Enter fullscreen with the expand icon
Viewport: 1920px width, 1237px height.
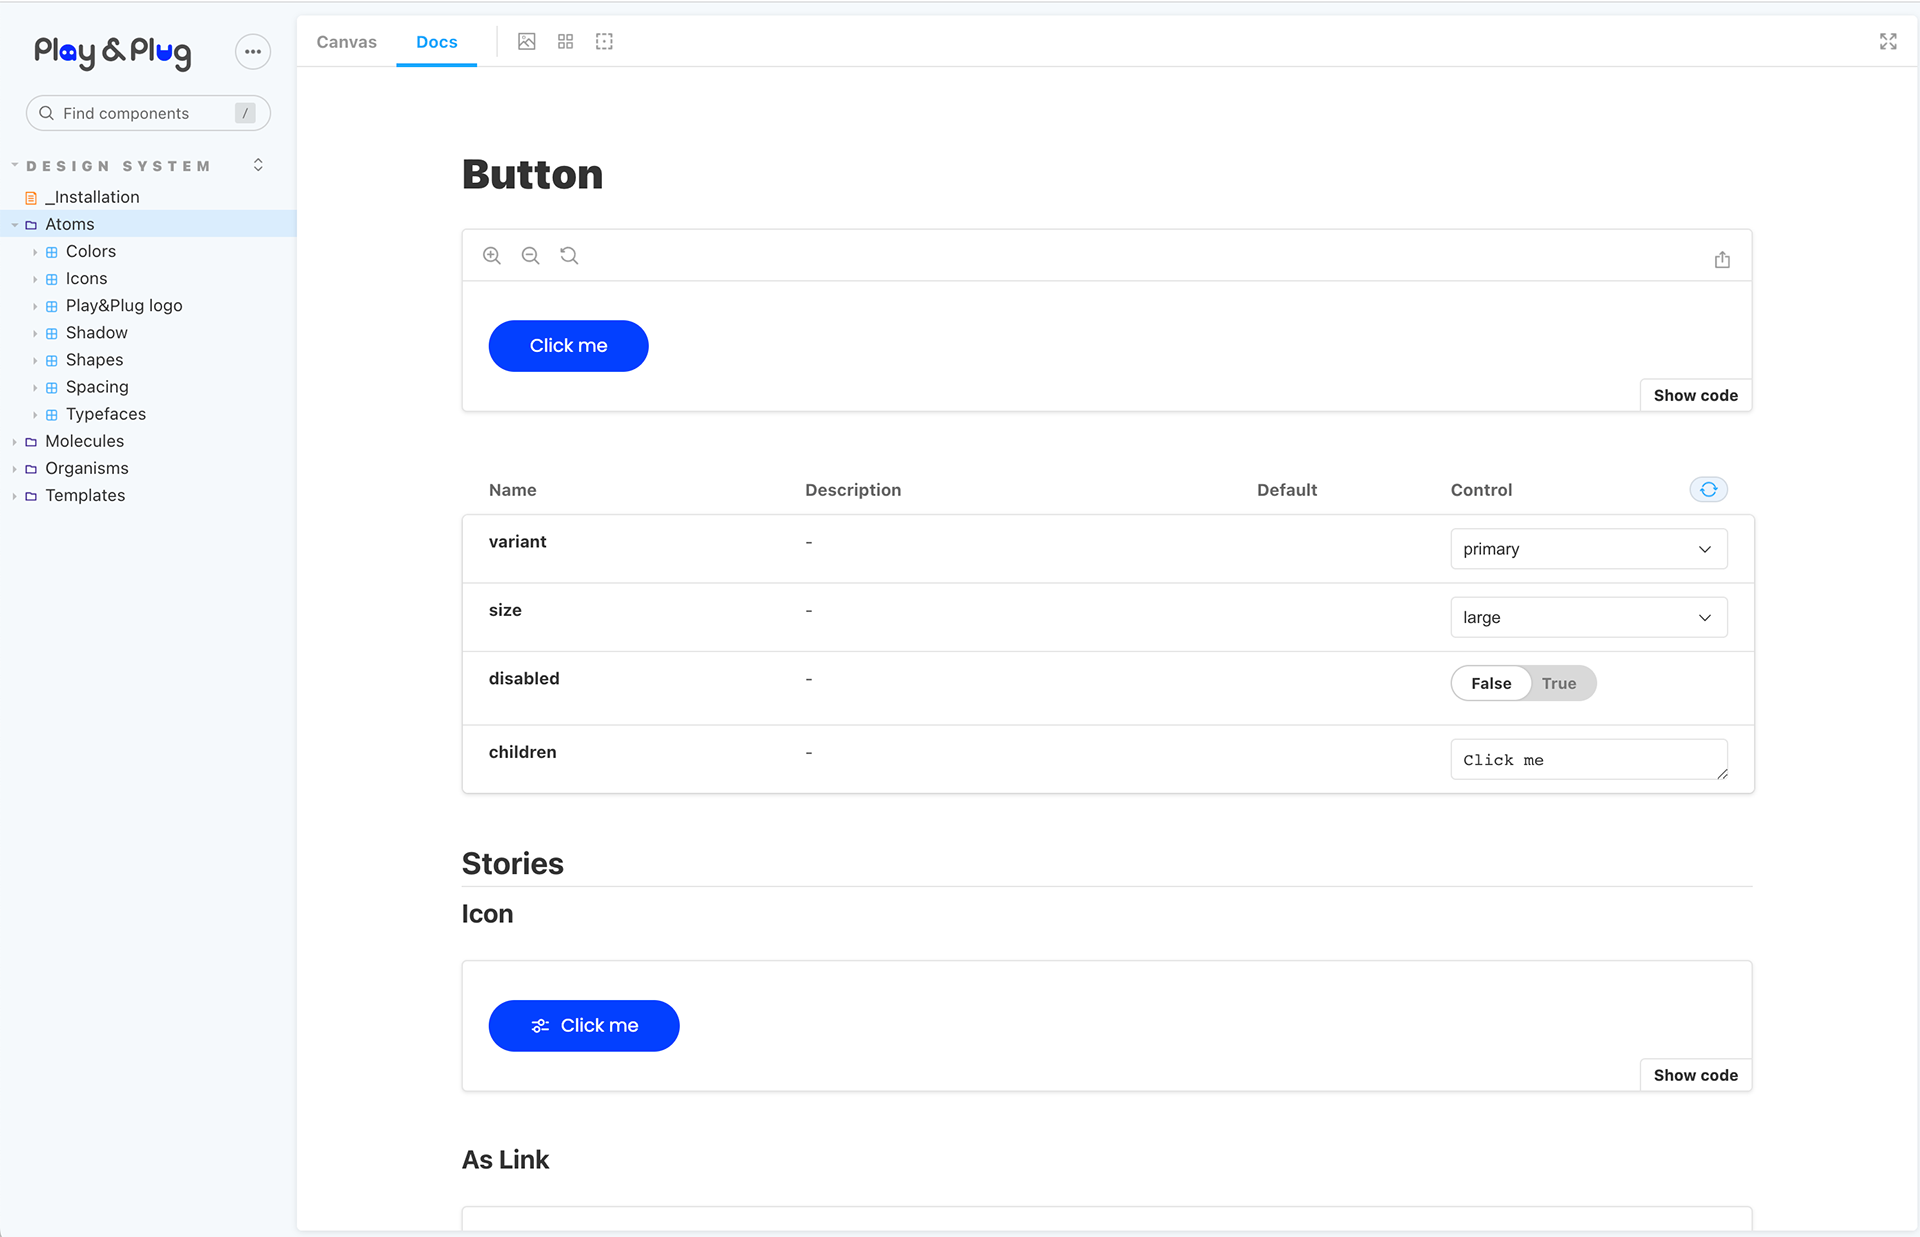pos(1888,42)
